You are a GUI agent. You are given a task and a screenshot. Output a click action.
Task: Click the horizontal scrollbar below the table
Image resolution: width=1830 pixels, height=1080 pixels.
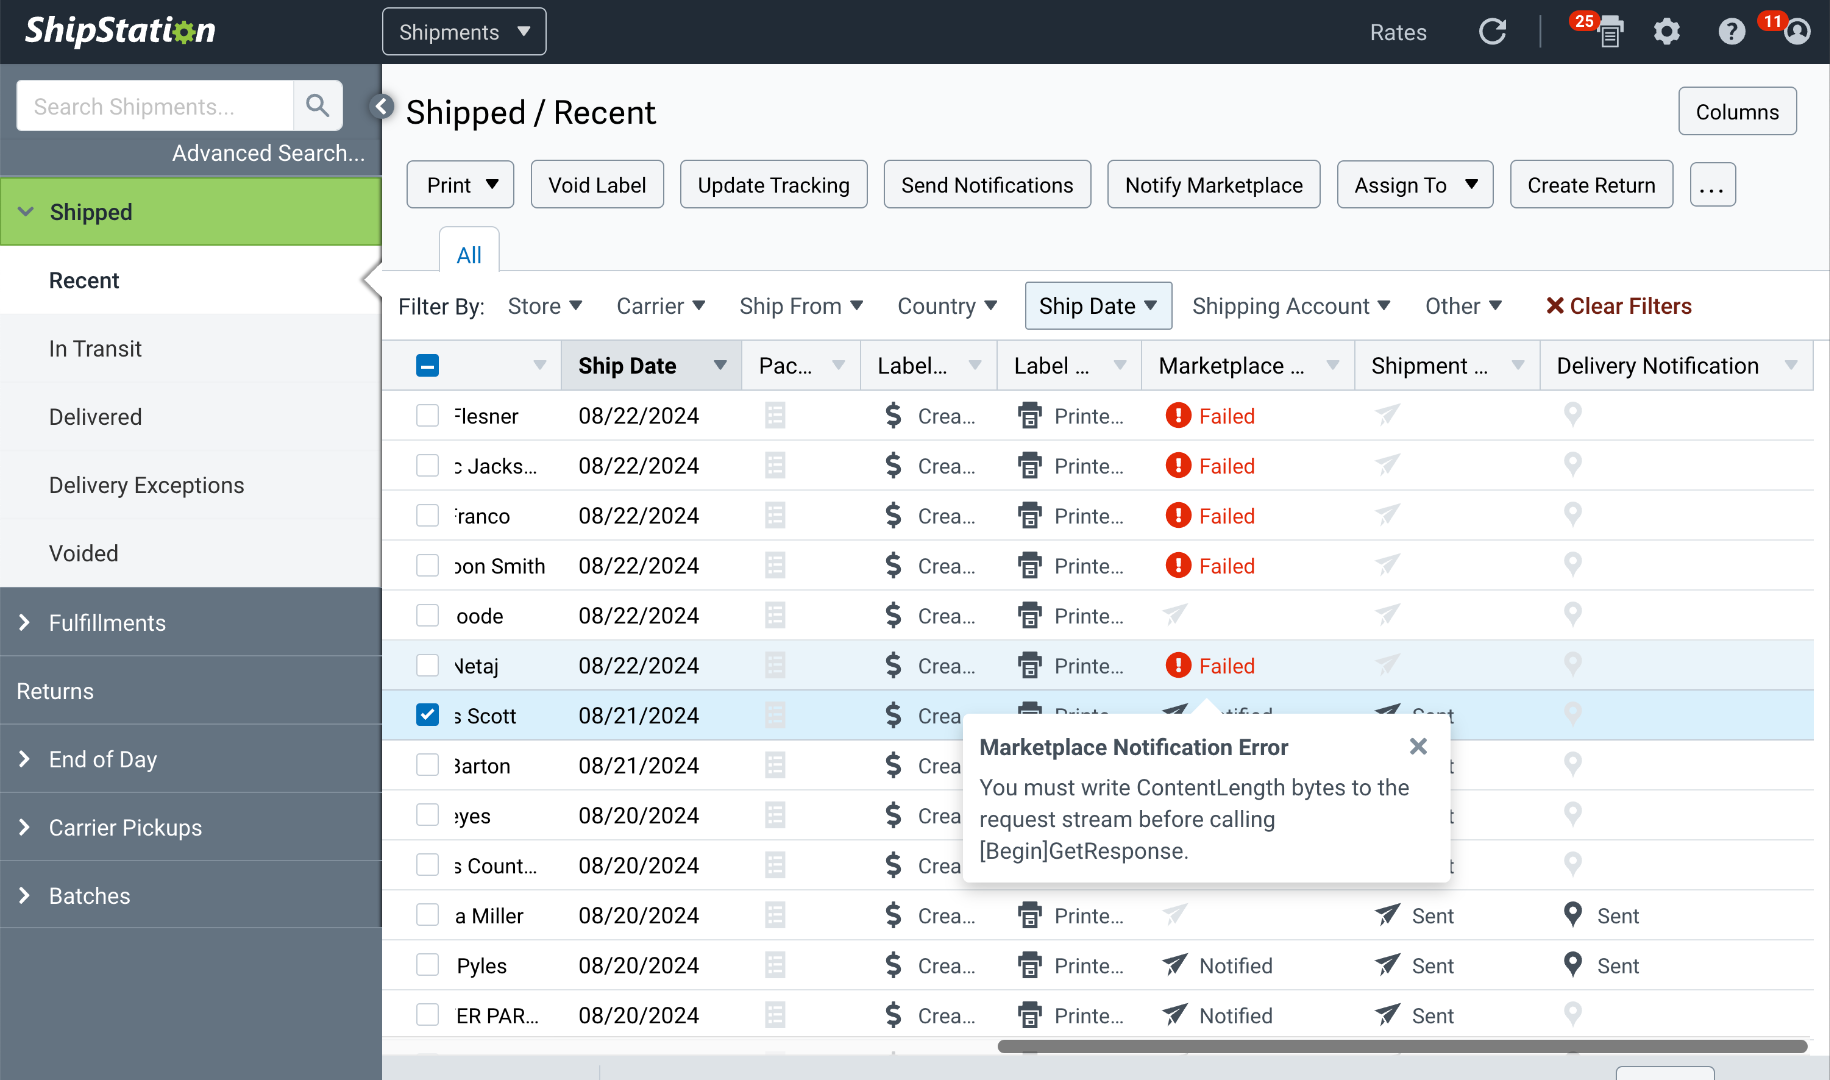coord(1402,1047)
